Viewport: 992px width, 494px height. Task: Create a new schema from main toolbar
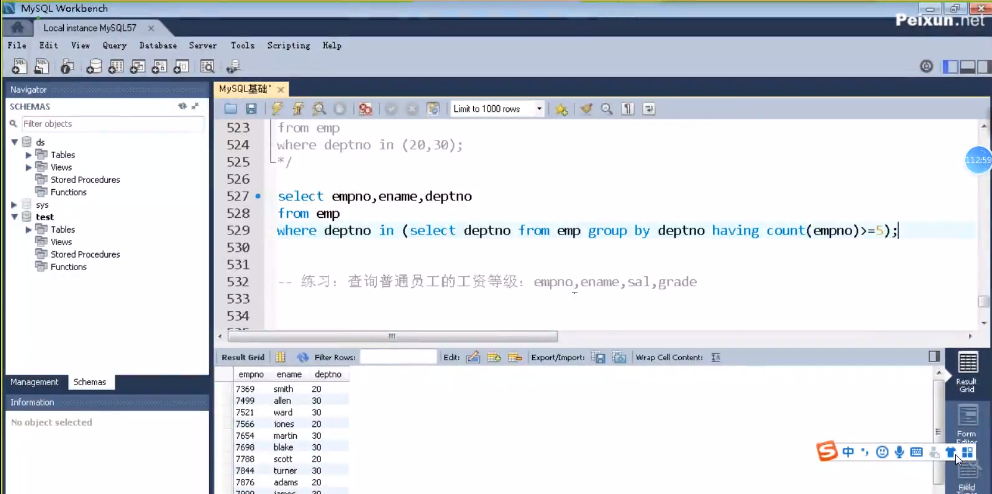tap(94, 67)
